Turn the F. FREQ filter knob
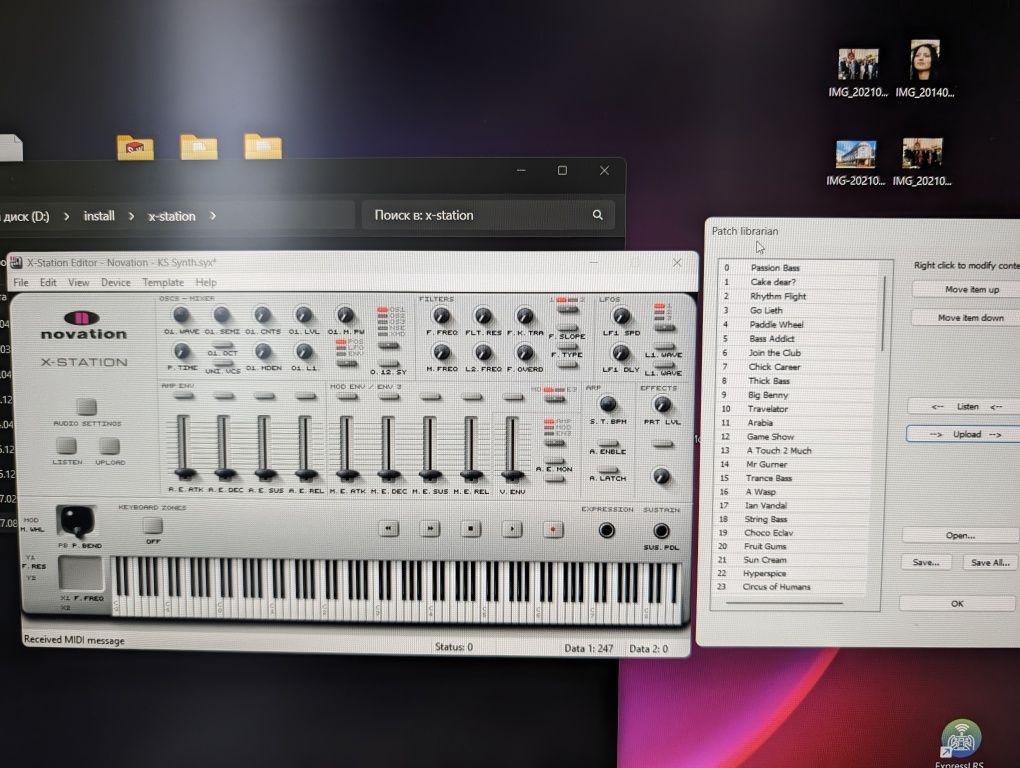The image size is (1020, 768). pyautogui.click(x=442, y=317)
